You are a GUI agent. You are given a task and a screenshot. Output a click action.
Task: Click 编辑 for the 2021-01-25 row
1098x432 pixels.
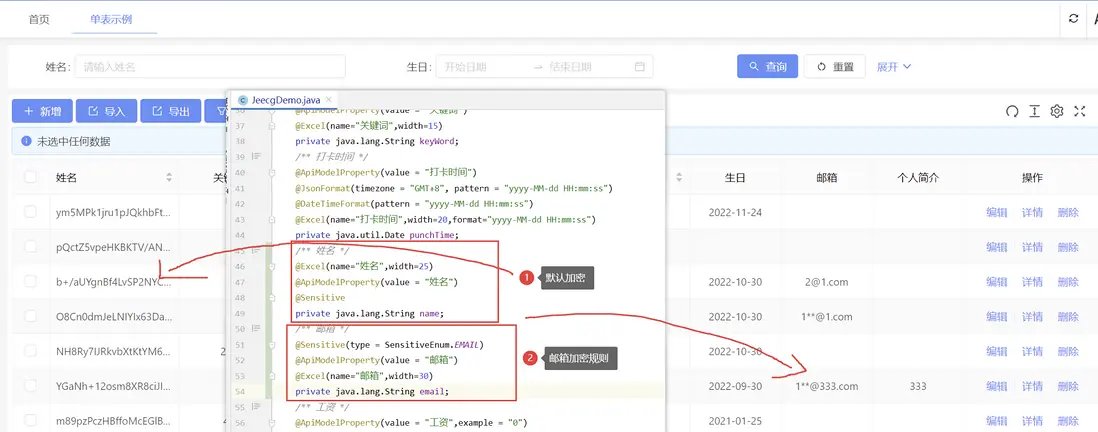tap(996, 421)
